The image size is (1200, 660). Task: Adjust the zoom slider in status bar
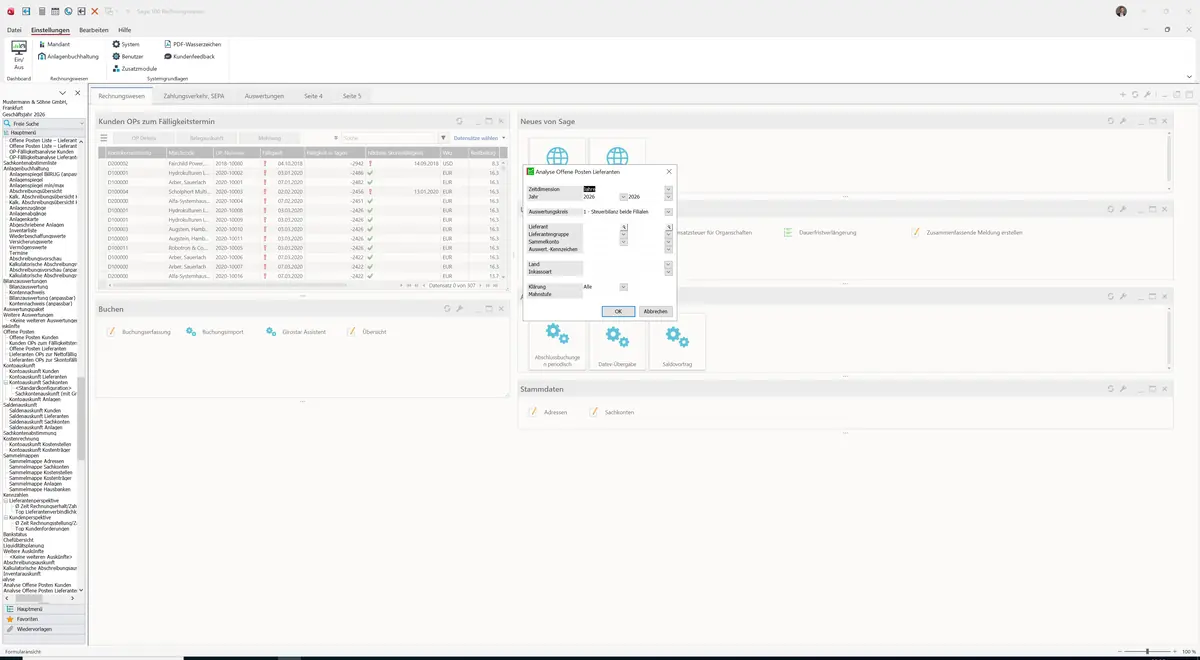pos(1147,652)
